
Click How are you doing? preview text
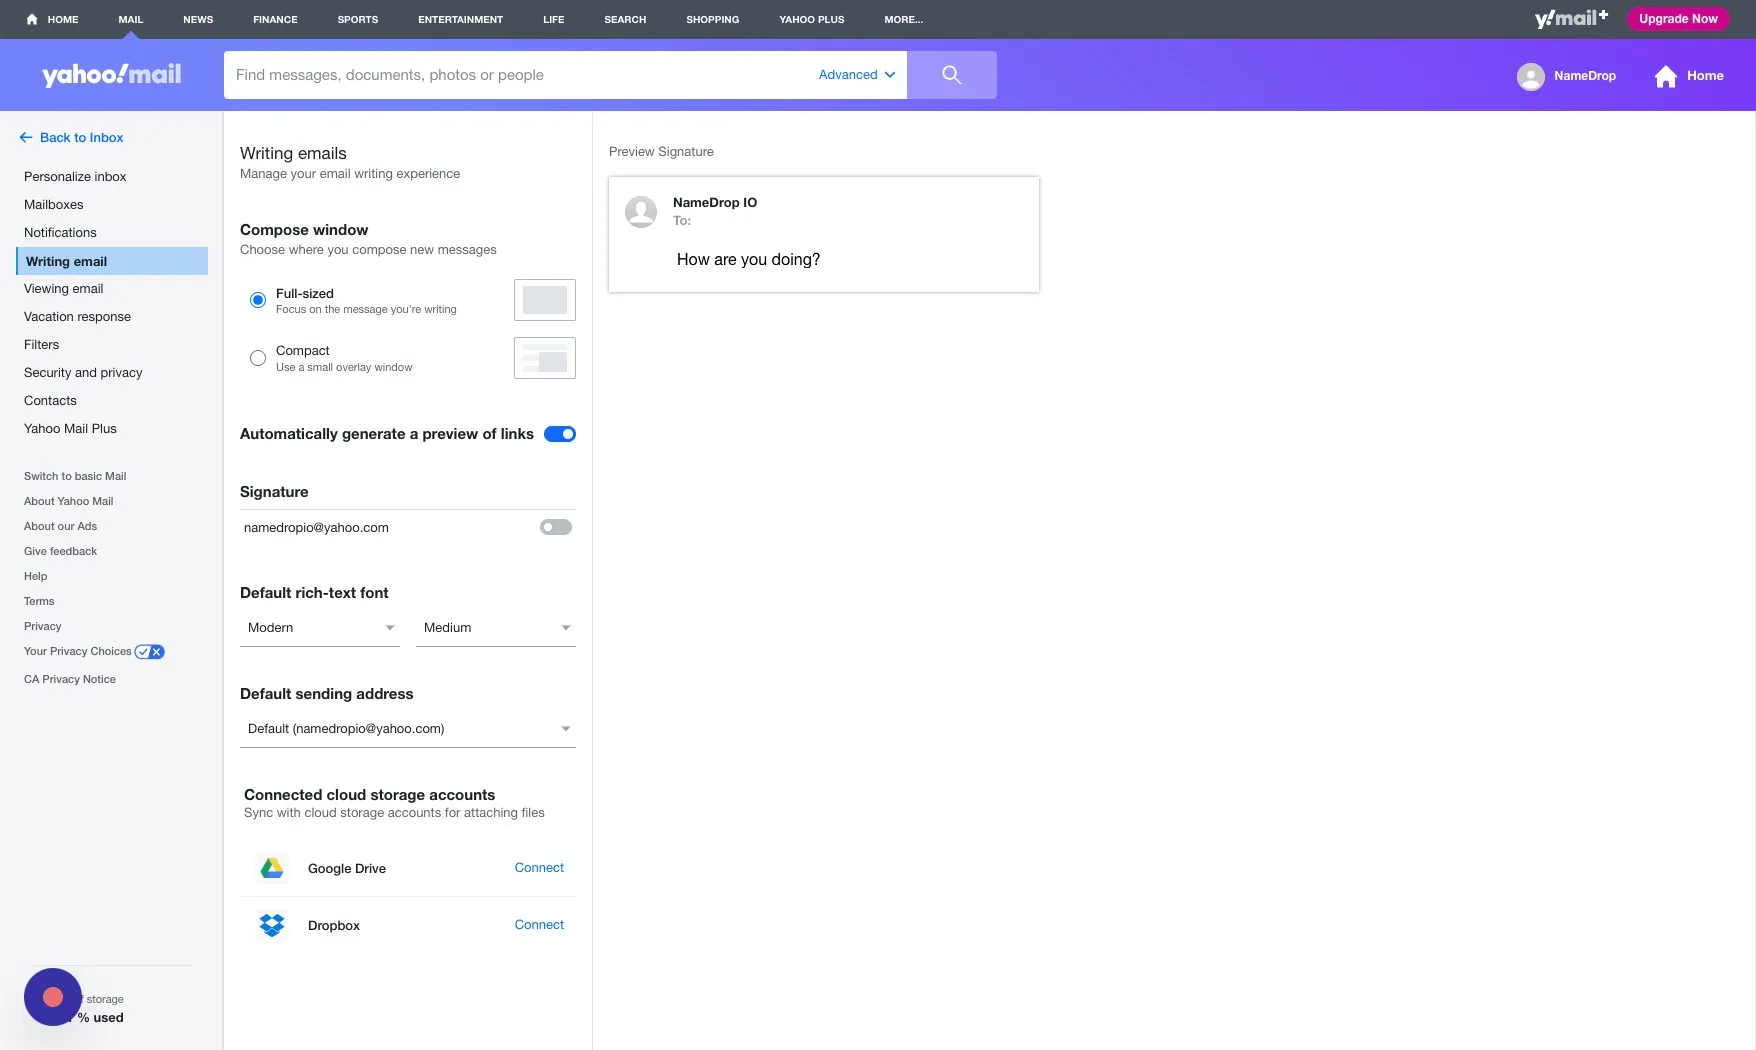click(x=748, y=260)
